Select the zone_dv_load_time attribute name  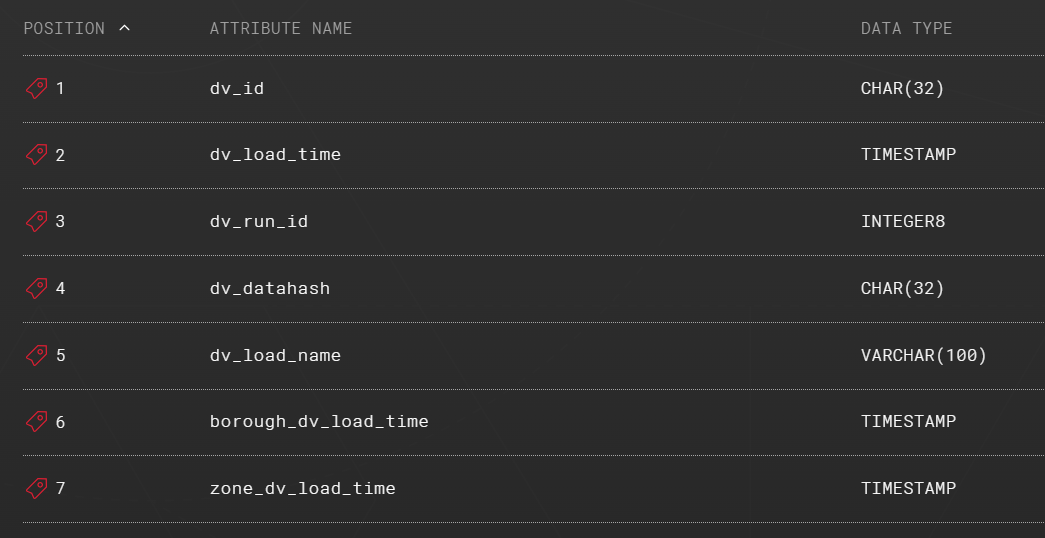[302, 488]
